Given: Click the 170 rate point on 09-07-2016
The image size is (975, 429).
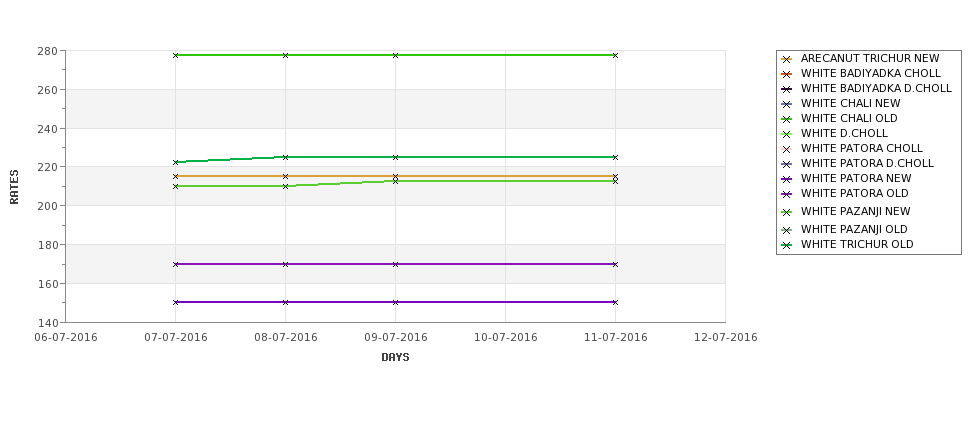Looking at the screenshot, I should tap(395, 264).
